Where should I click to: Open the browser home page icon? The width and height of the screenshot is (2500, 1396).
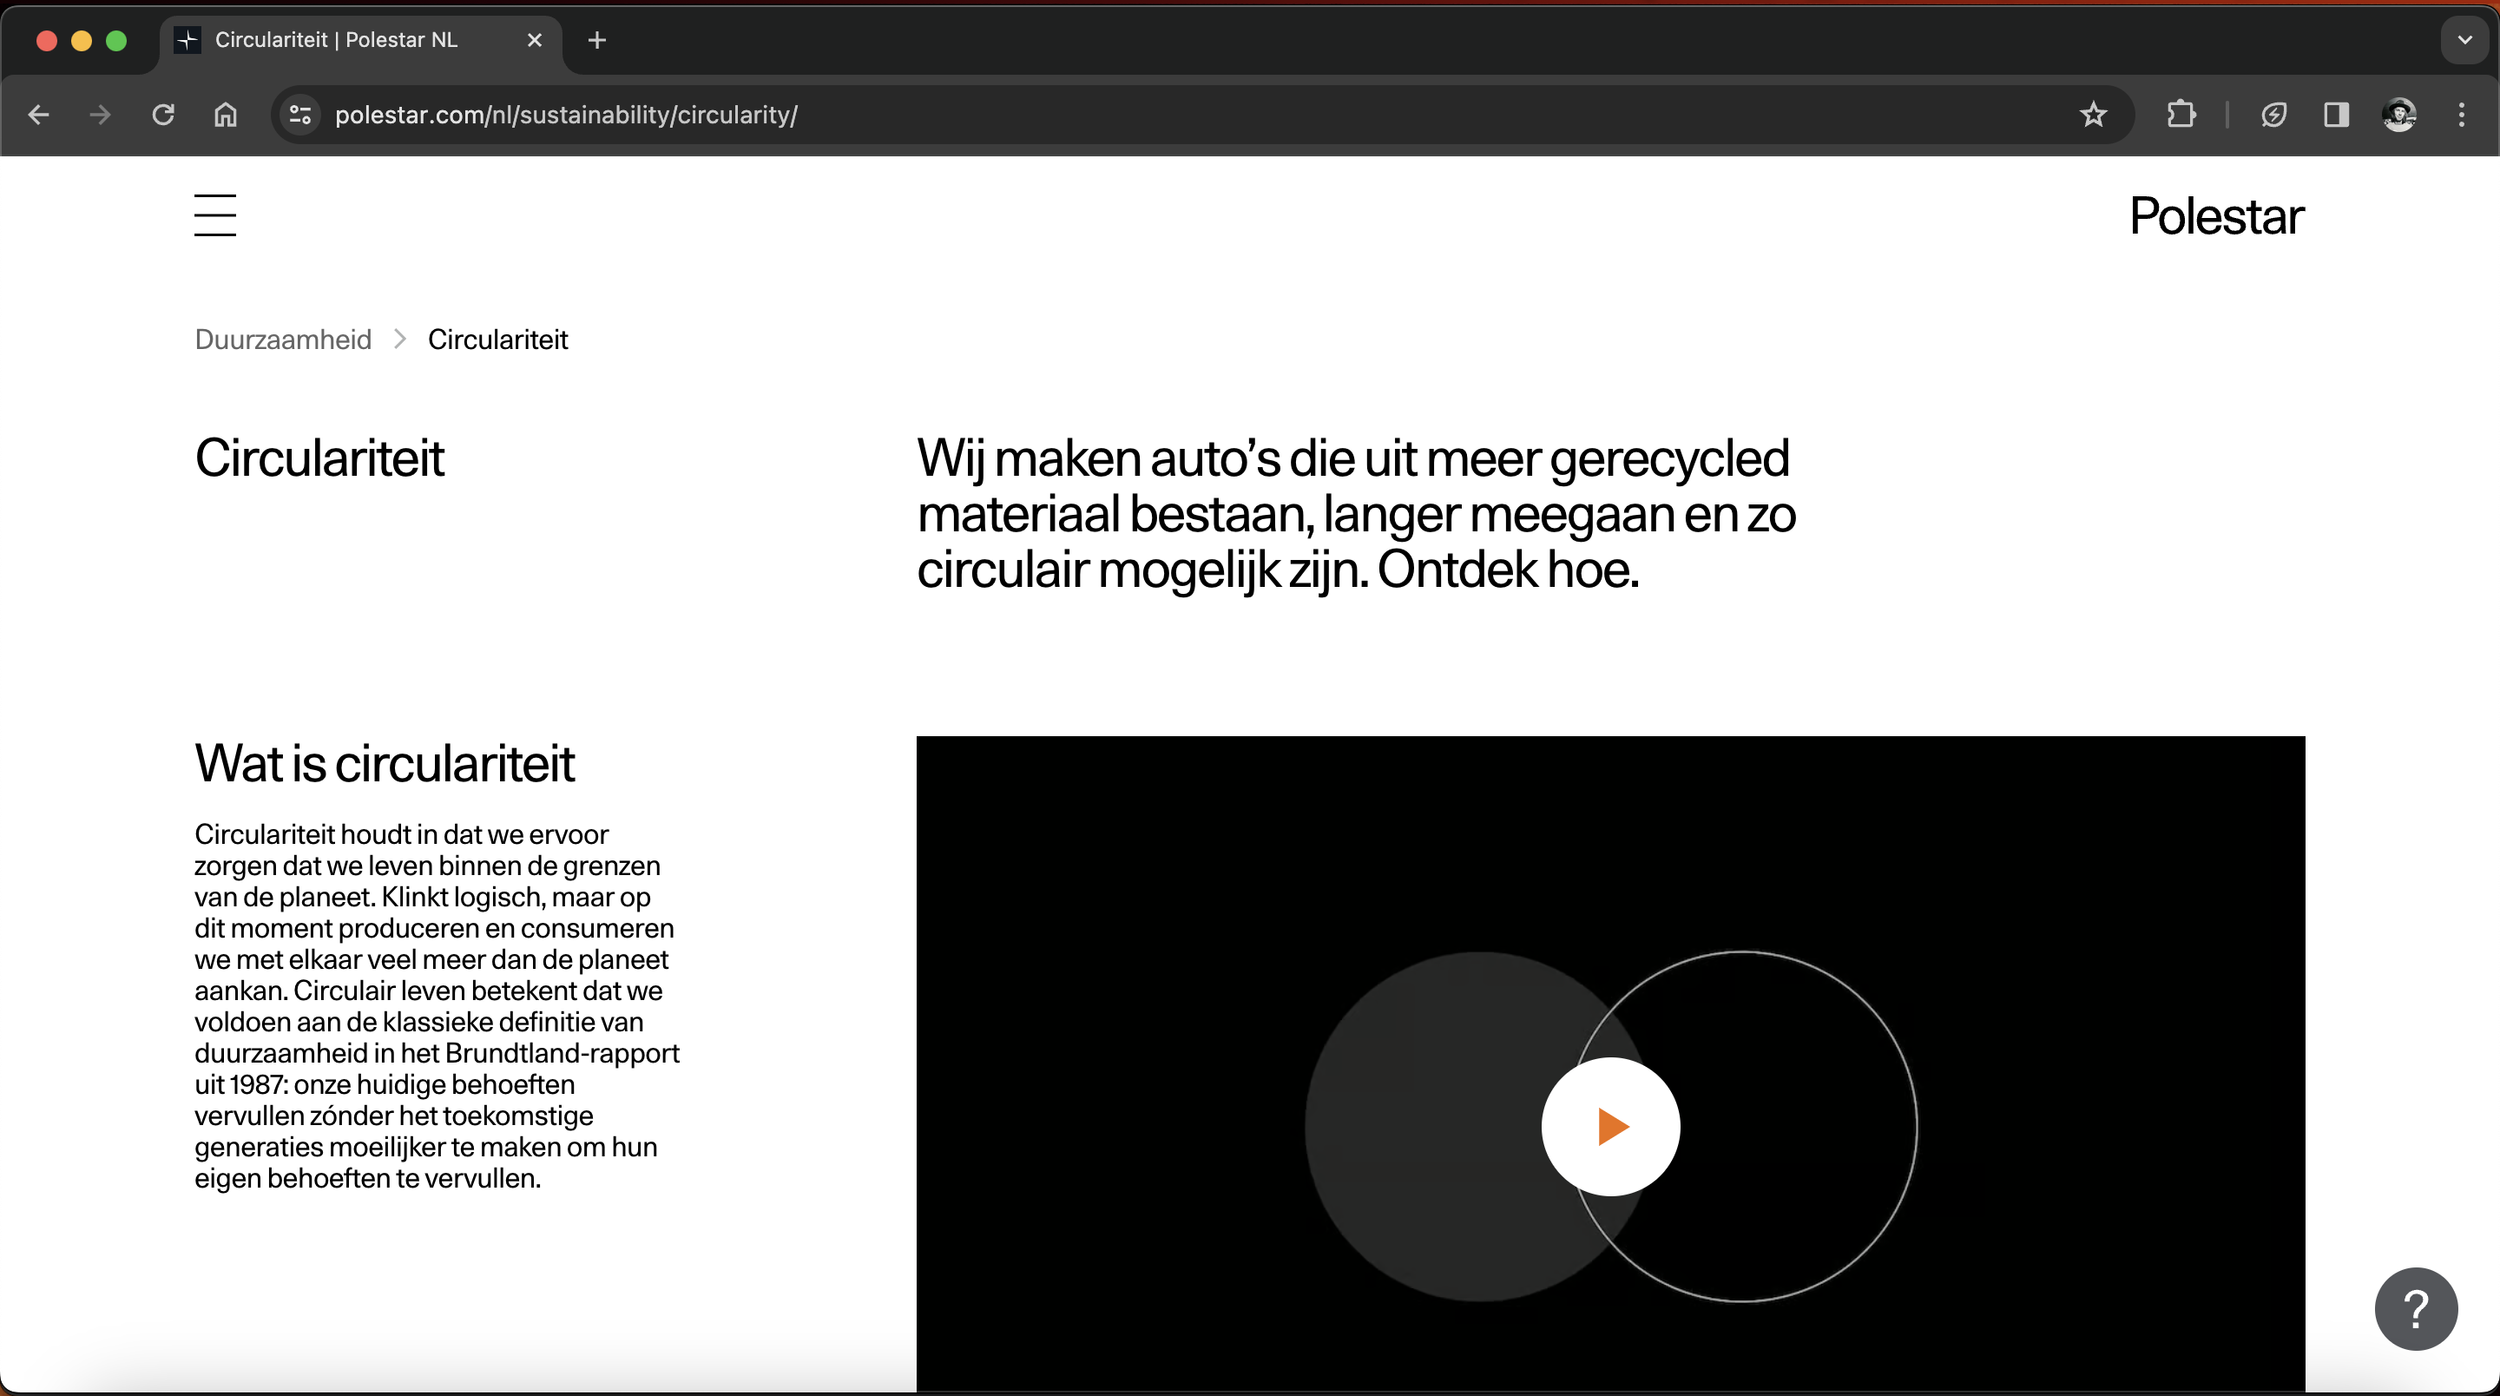click(x=225, y=114)
